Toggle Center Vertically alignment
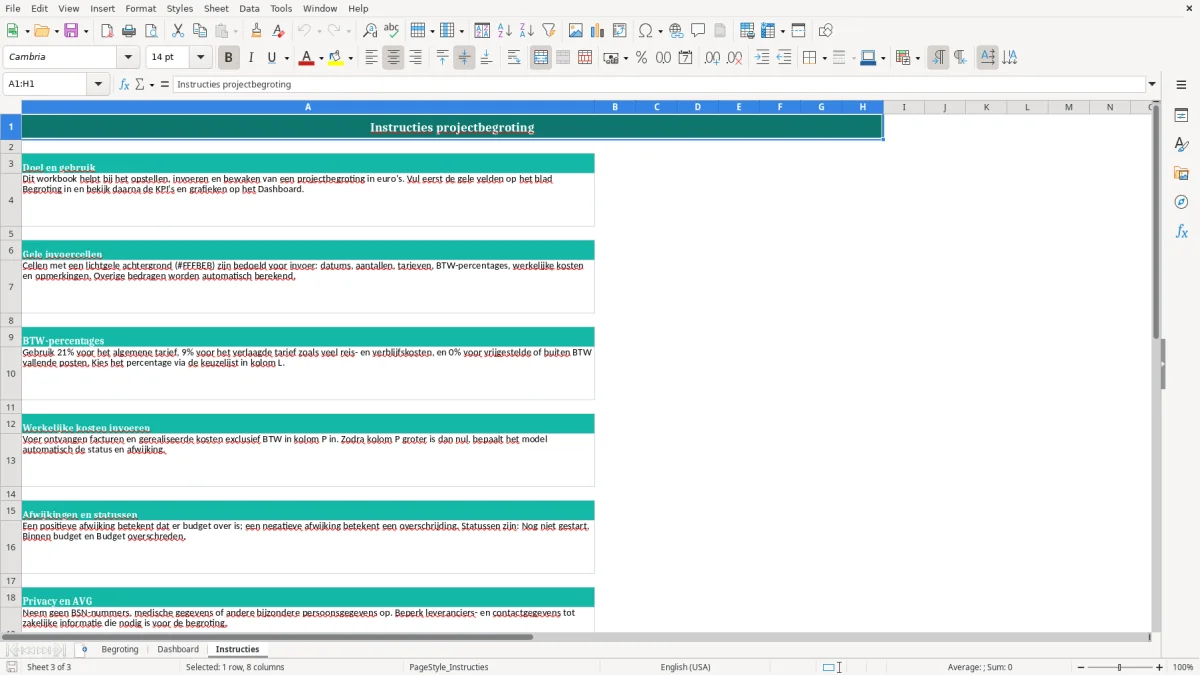 (x=464, y=58)
